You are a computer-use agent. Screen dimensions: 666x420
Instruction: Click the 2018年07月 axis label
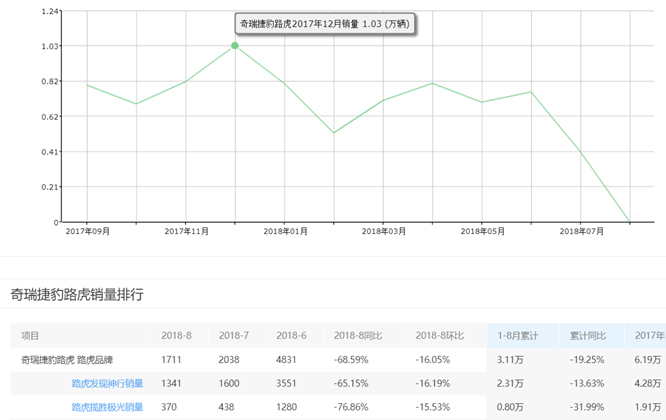pyautogui.click(x=581, y=231)
